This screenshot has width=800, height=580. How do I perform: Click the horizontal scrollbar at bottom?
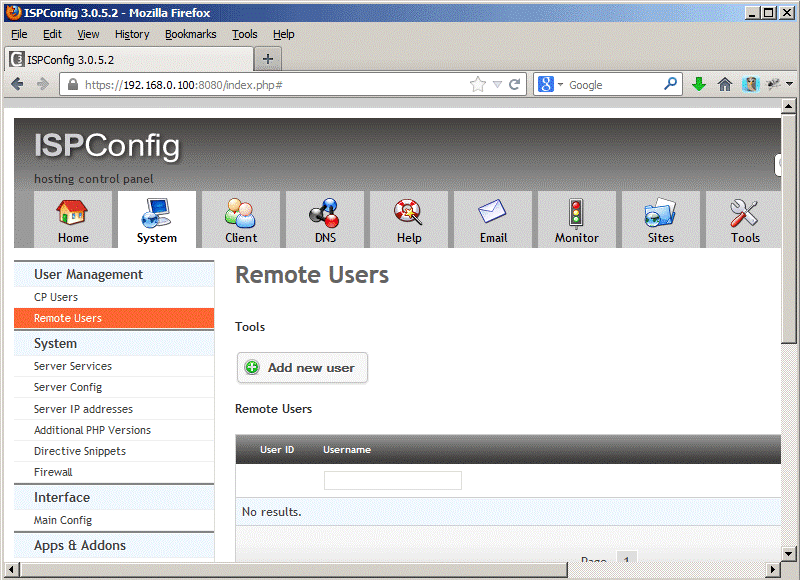(300, 570)
